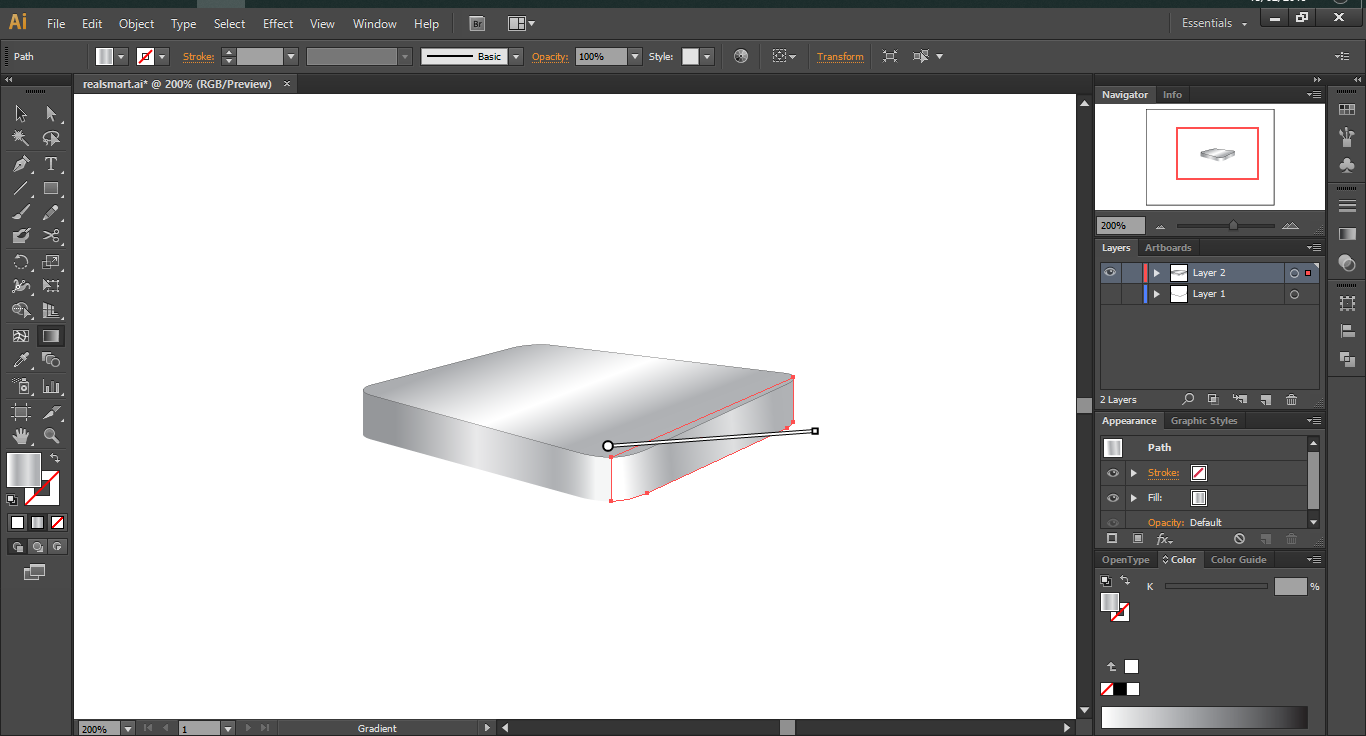The image size is (1366, 736).
Task: Select the Pen tool
Action: [21, 164]
